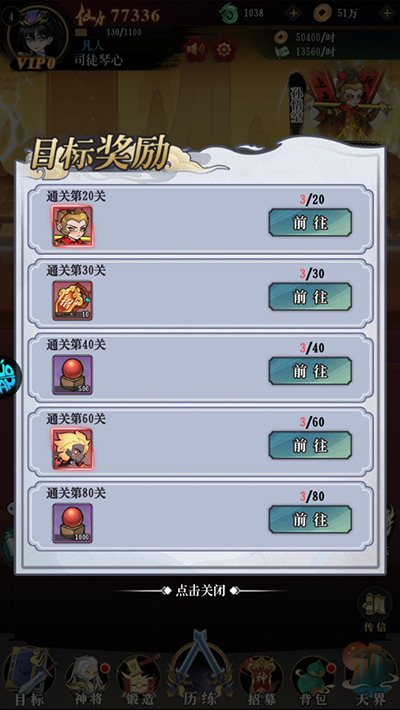Image resolution: width=400 pixels, height=710 pixels.
Task: Tap the recruit token reward for stage 30
Action: click(72, 300)
